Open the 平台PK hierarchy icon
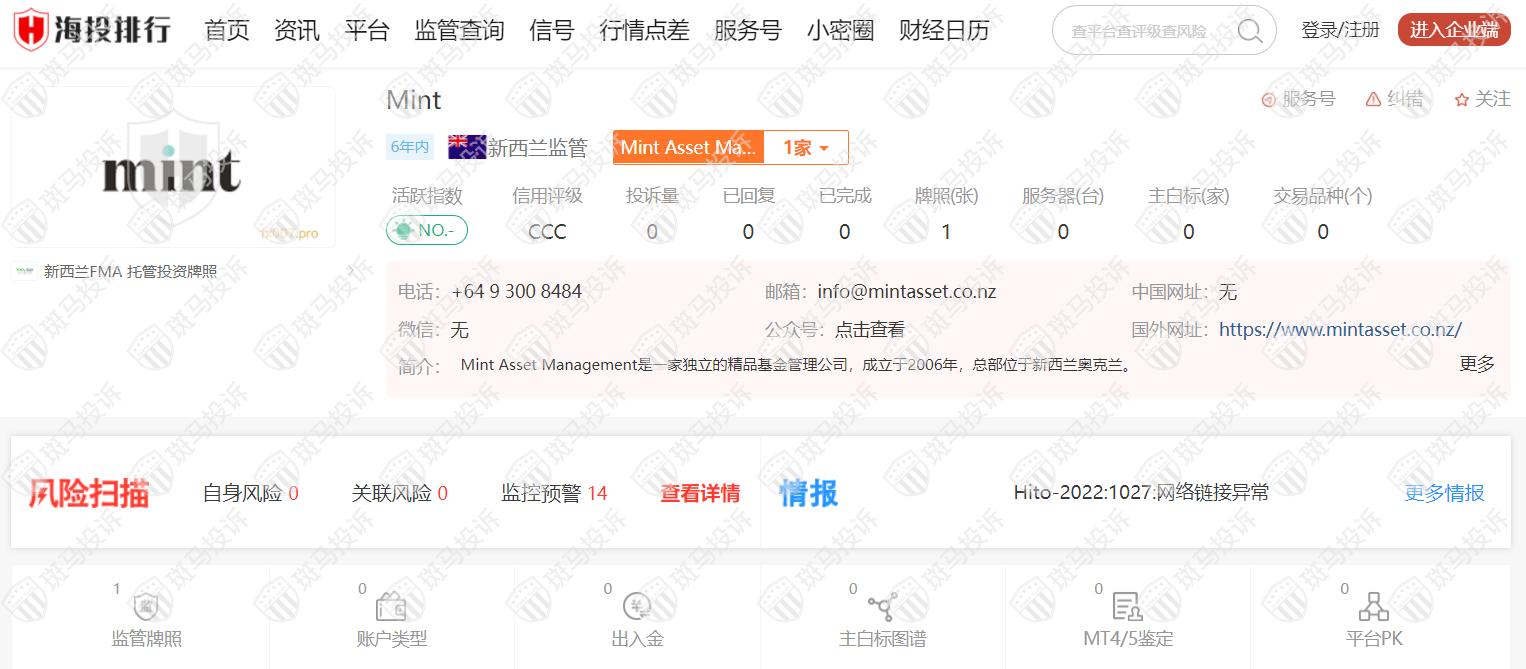The image size is (1526, 669). tap(1374, 607)
